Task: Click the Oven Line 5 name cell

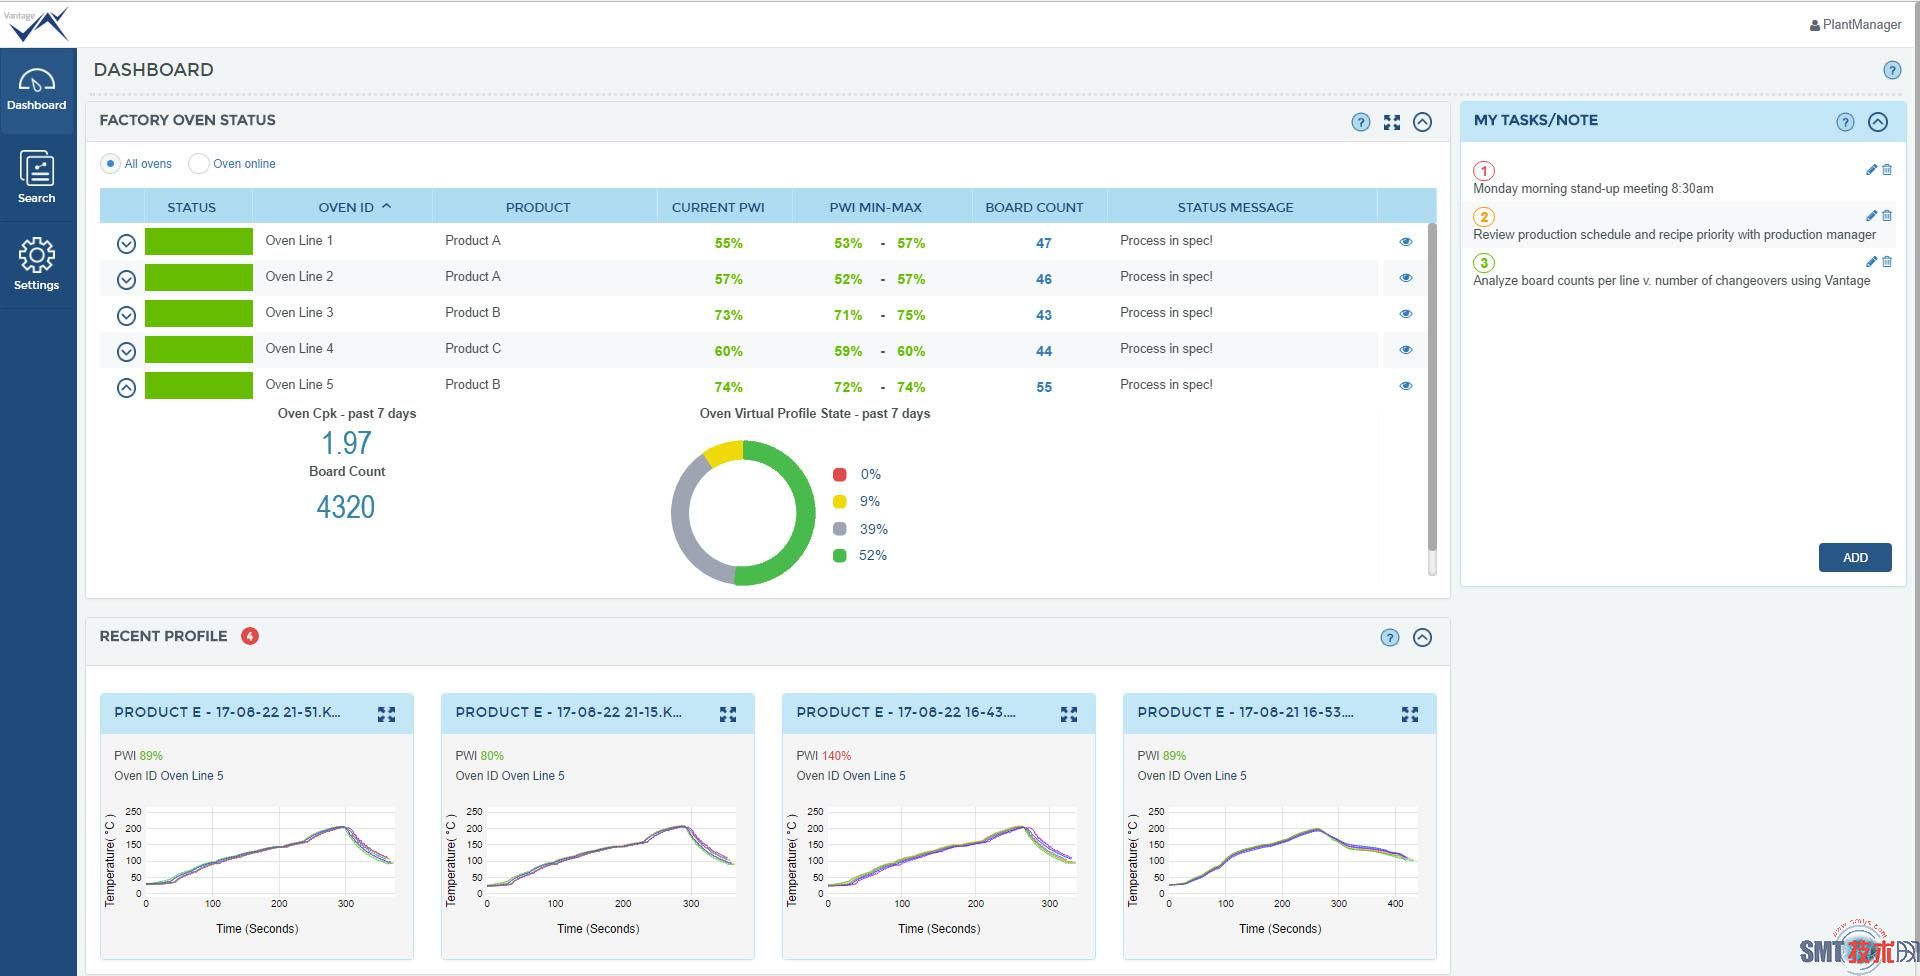Action: 299,385
